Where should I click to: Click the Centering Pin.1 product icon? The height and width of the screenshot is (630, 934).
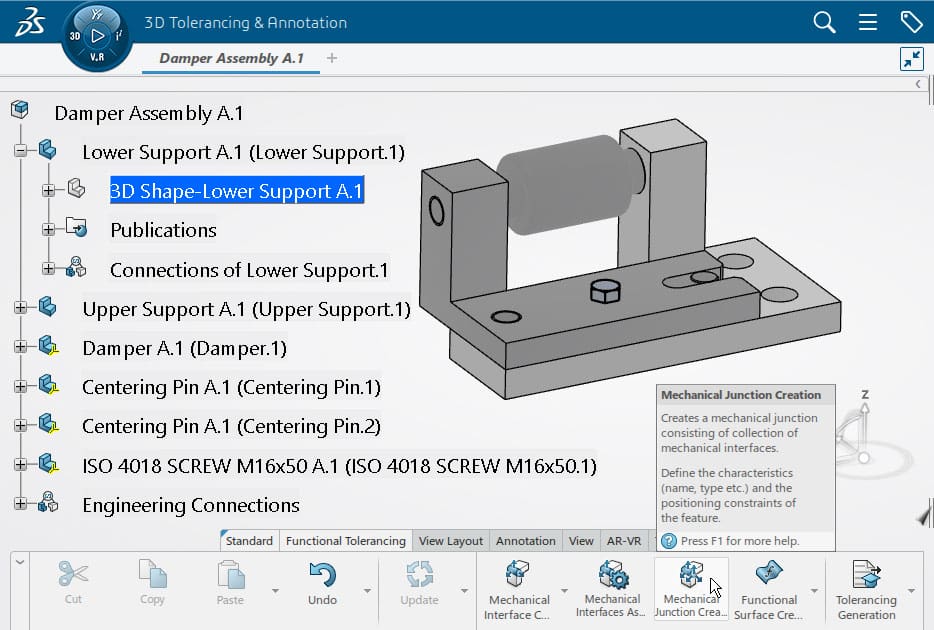(48, 385)
